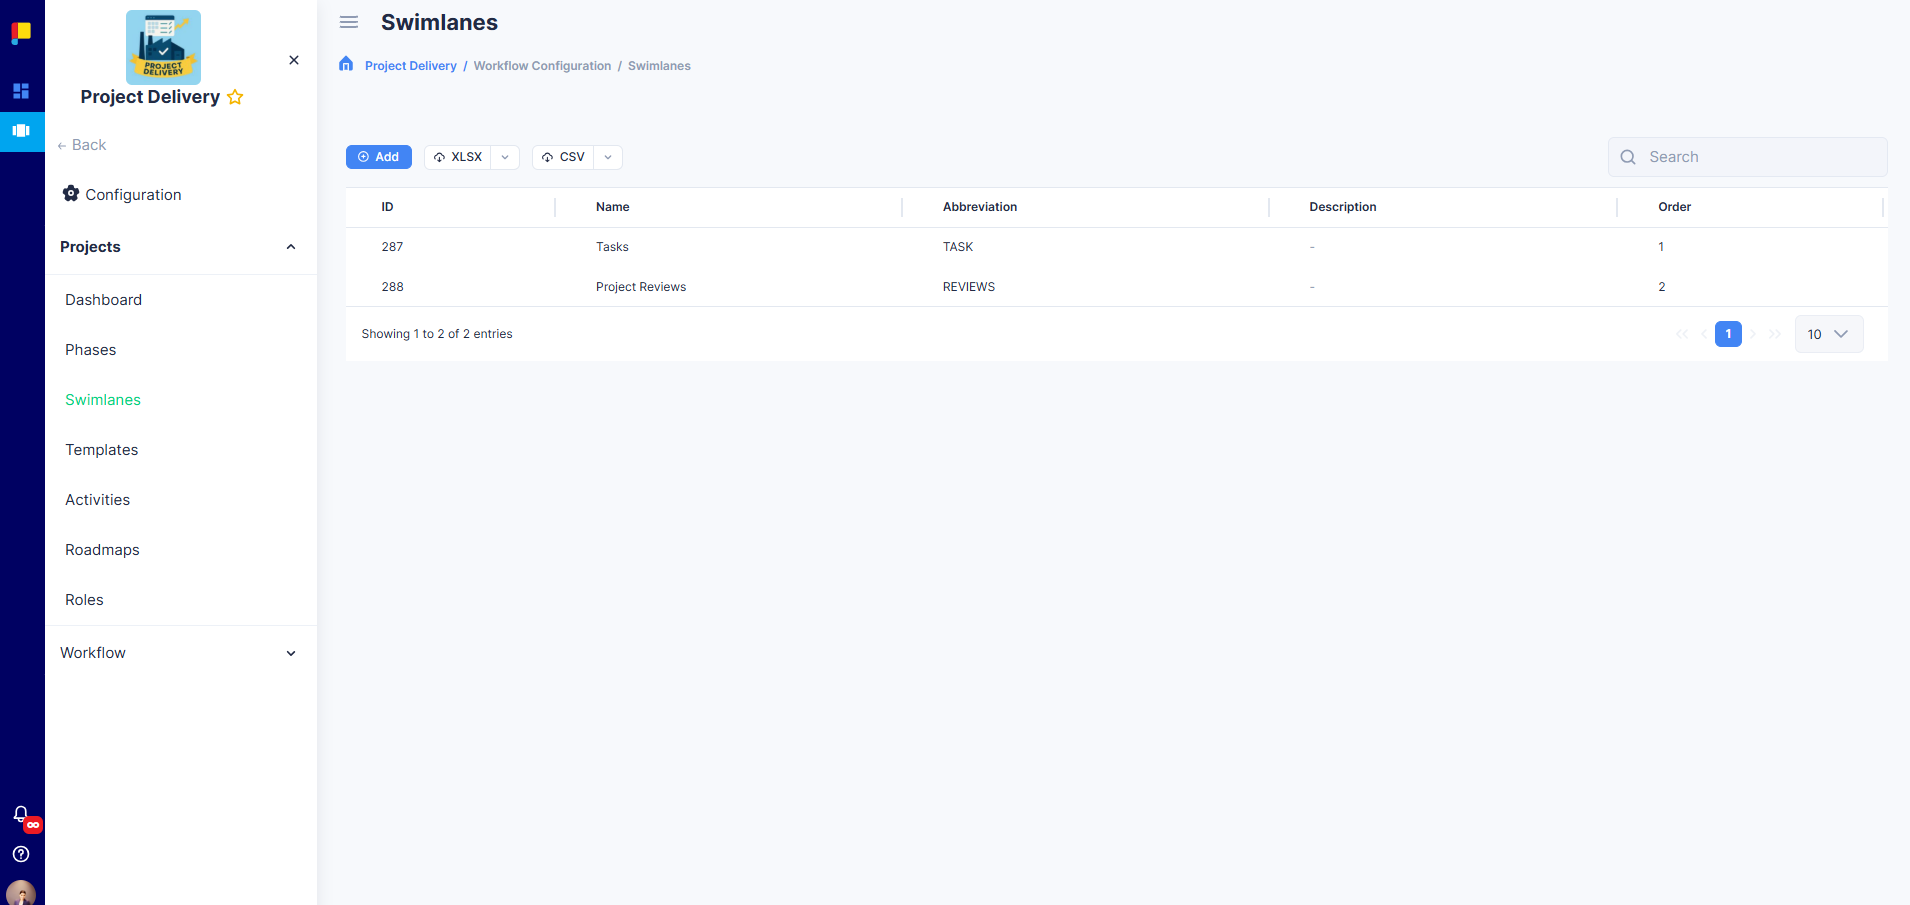This screenshot has width=1910, height=905.
Task: Open the XLSX export dropdown arrow
Action: [x=505, y=157]
